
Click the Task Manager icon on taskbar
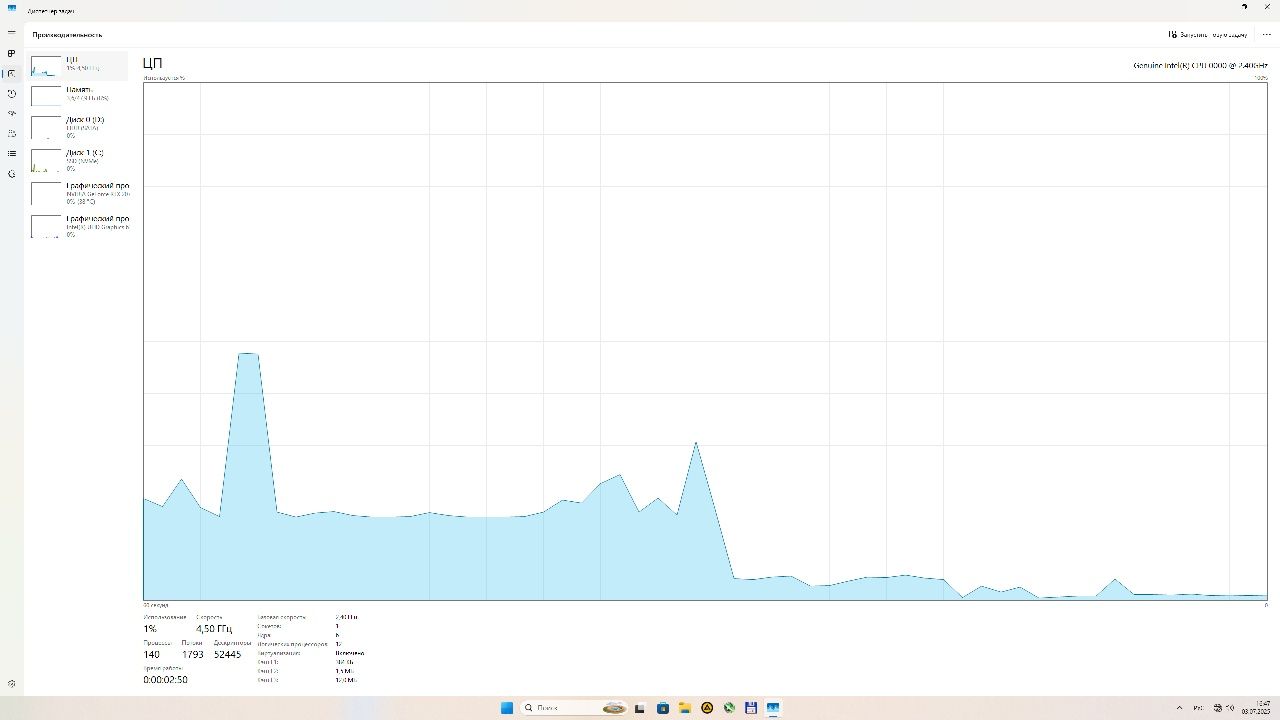(773, 708)
